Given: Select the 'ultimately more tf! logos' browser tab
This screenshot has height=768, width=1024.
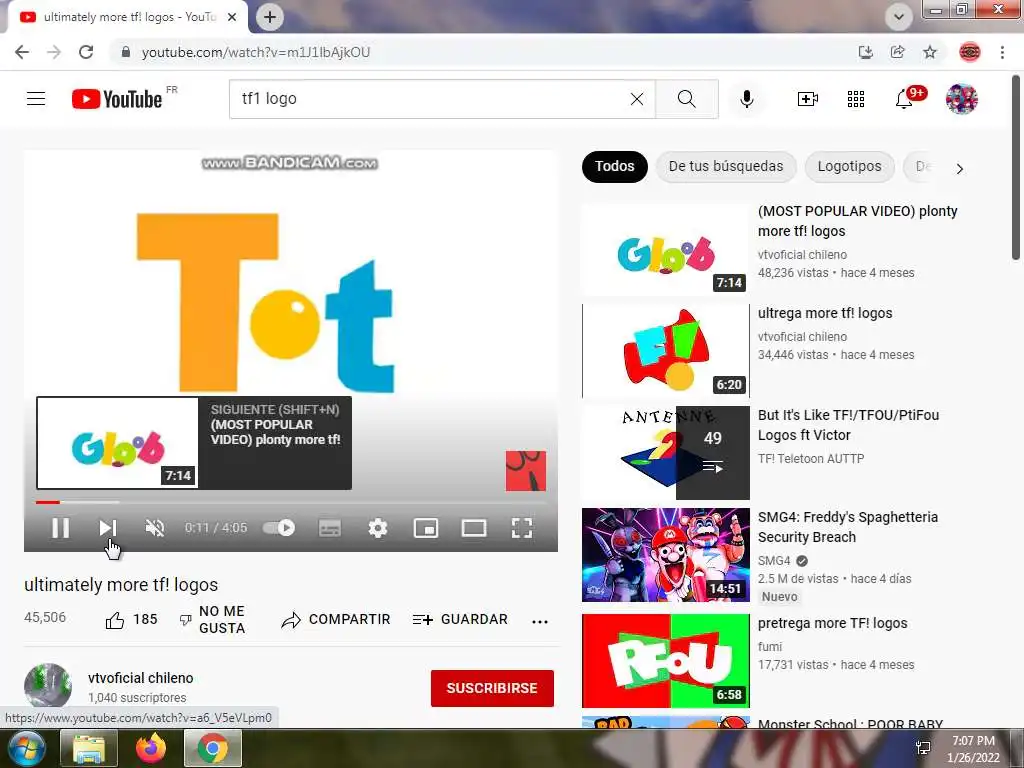Looking at the screenshot, I should coord(127,17).
